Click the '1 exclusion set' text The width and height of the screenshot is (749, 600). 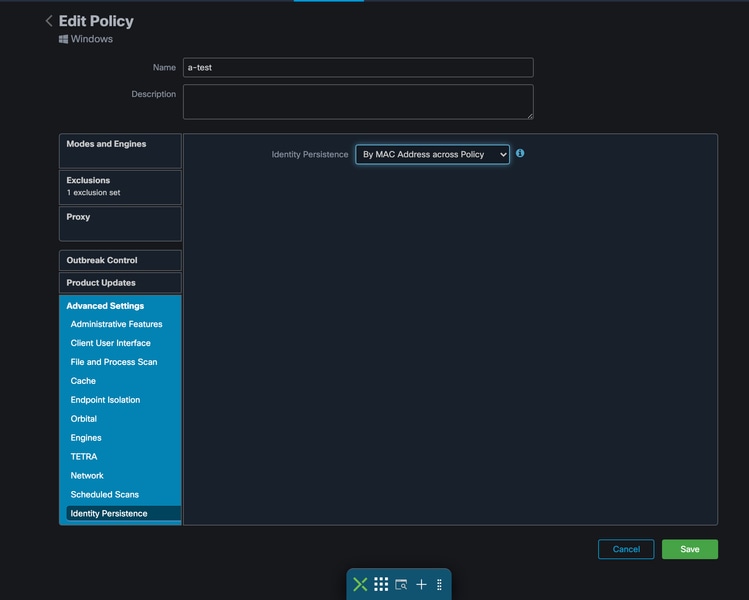[93, 193]
